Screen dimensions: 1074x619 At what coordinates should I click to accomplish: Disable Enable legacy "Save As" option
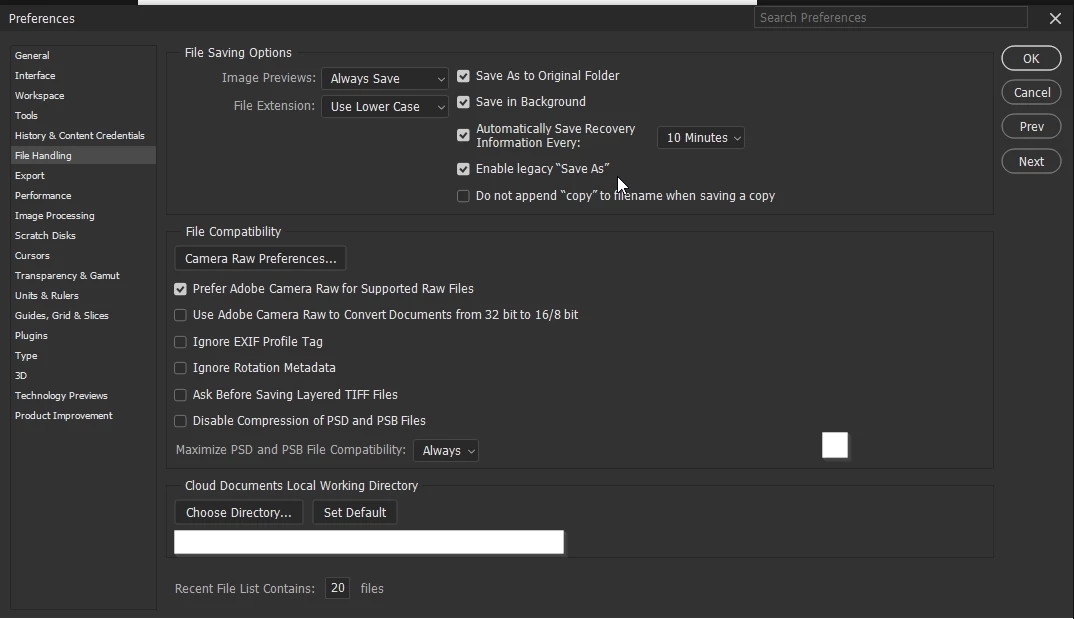pyautogui.click(x=463, y=169)
